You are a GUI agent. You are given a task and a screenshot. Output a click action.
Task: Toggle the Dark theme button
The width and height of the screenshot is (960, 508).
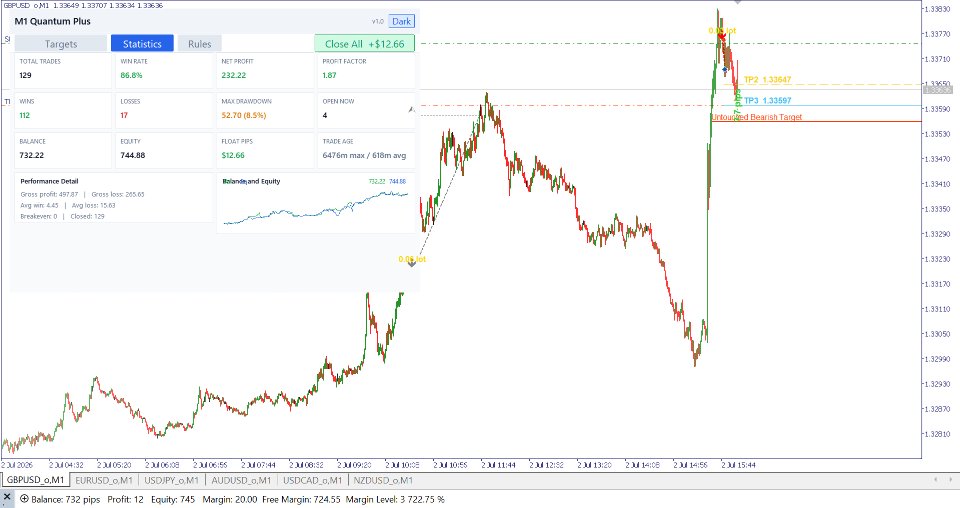(402, 21)
